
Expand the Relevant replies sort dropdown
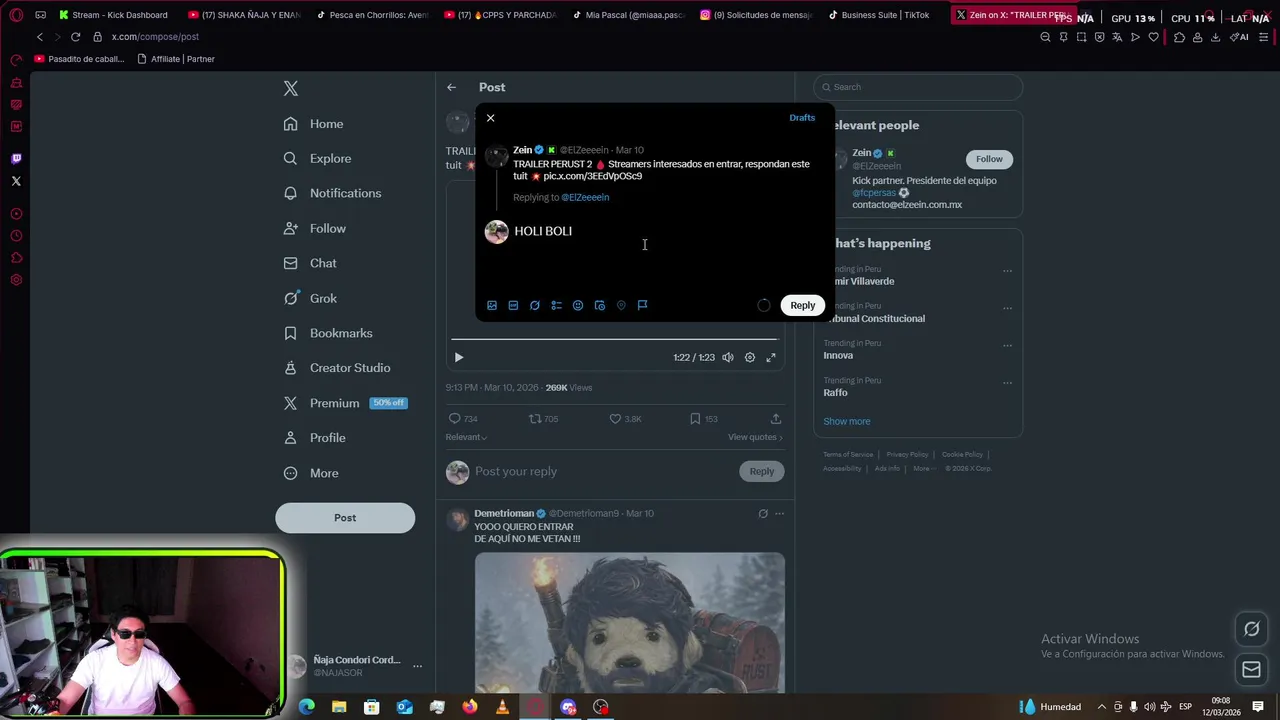pyautogui.click(x=467, y=437)
